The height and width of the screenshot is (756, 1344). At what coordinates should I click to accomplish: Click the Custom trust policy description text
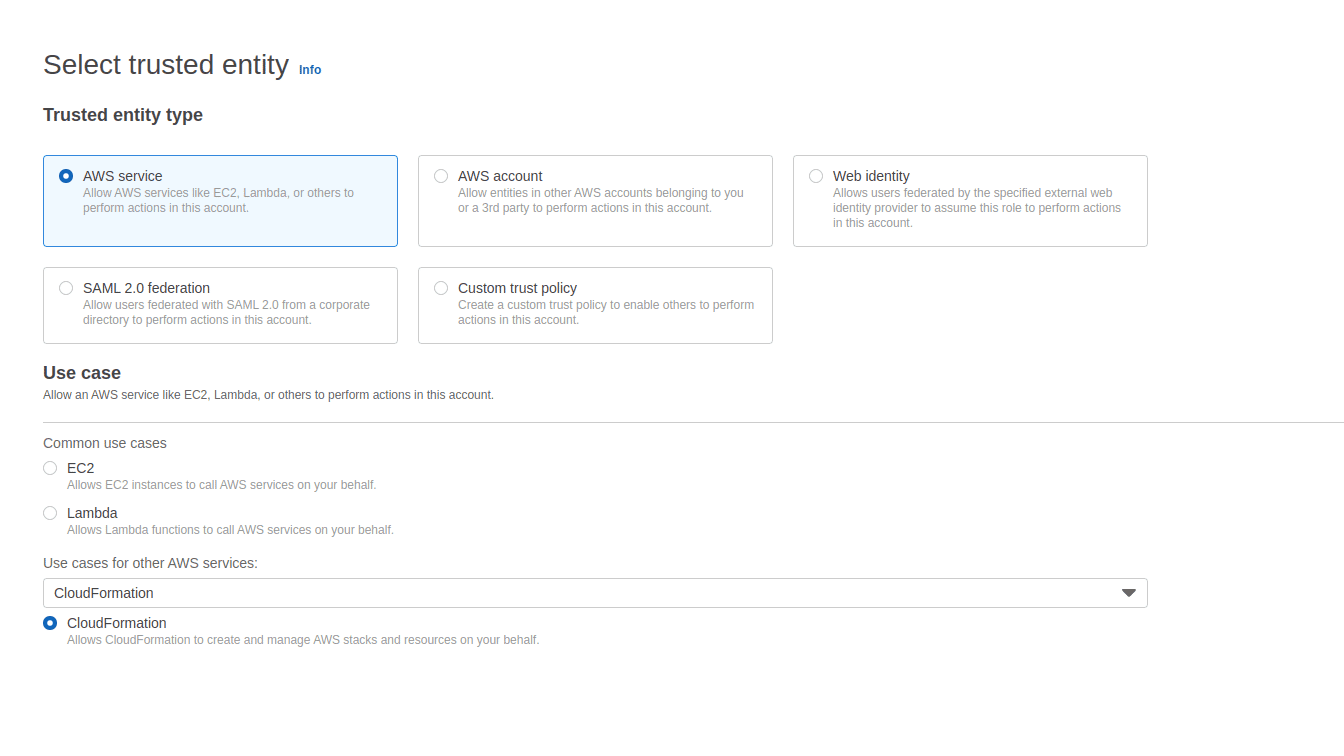pyautogui.click(x=606, y=312)
